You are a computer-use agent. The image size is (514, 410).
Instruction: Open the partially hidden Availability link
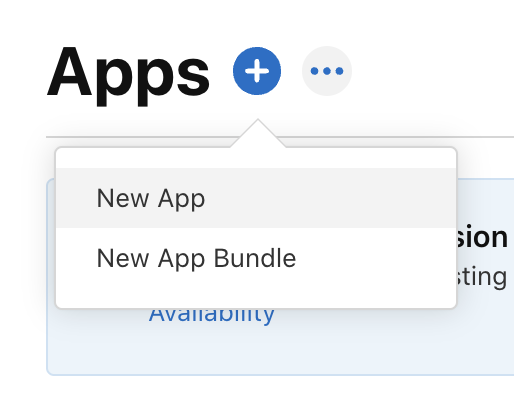212,315
